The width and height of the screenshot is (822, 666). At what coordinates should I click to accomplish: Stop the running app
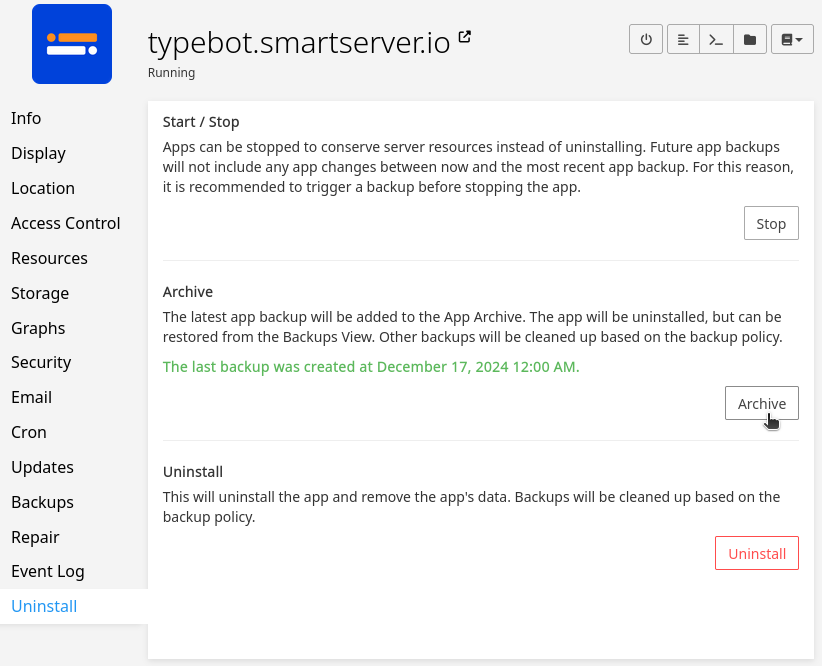(771, 224)
